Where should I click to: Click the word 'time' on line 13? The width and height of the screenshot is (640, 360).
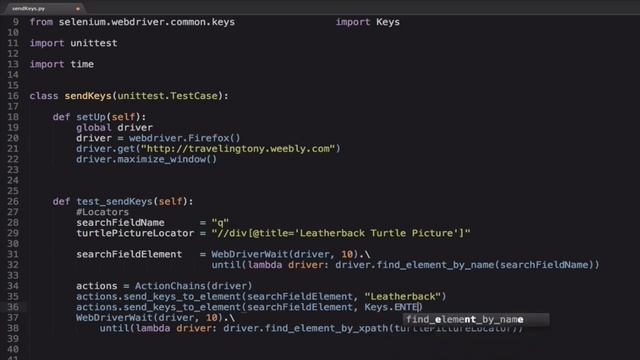tap(82, 64)
